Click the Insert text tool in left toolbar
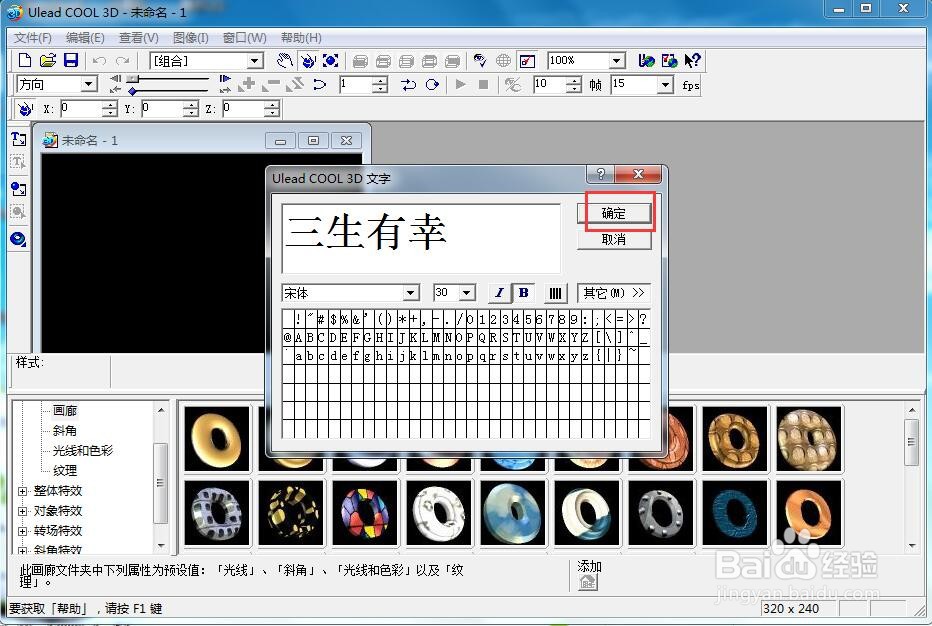The height and width of the screenshot is (626, 932). coord(18,139)
